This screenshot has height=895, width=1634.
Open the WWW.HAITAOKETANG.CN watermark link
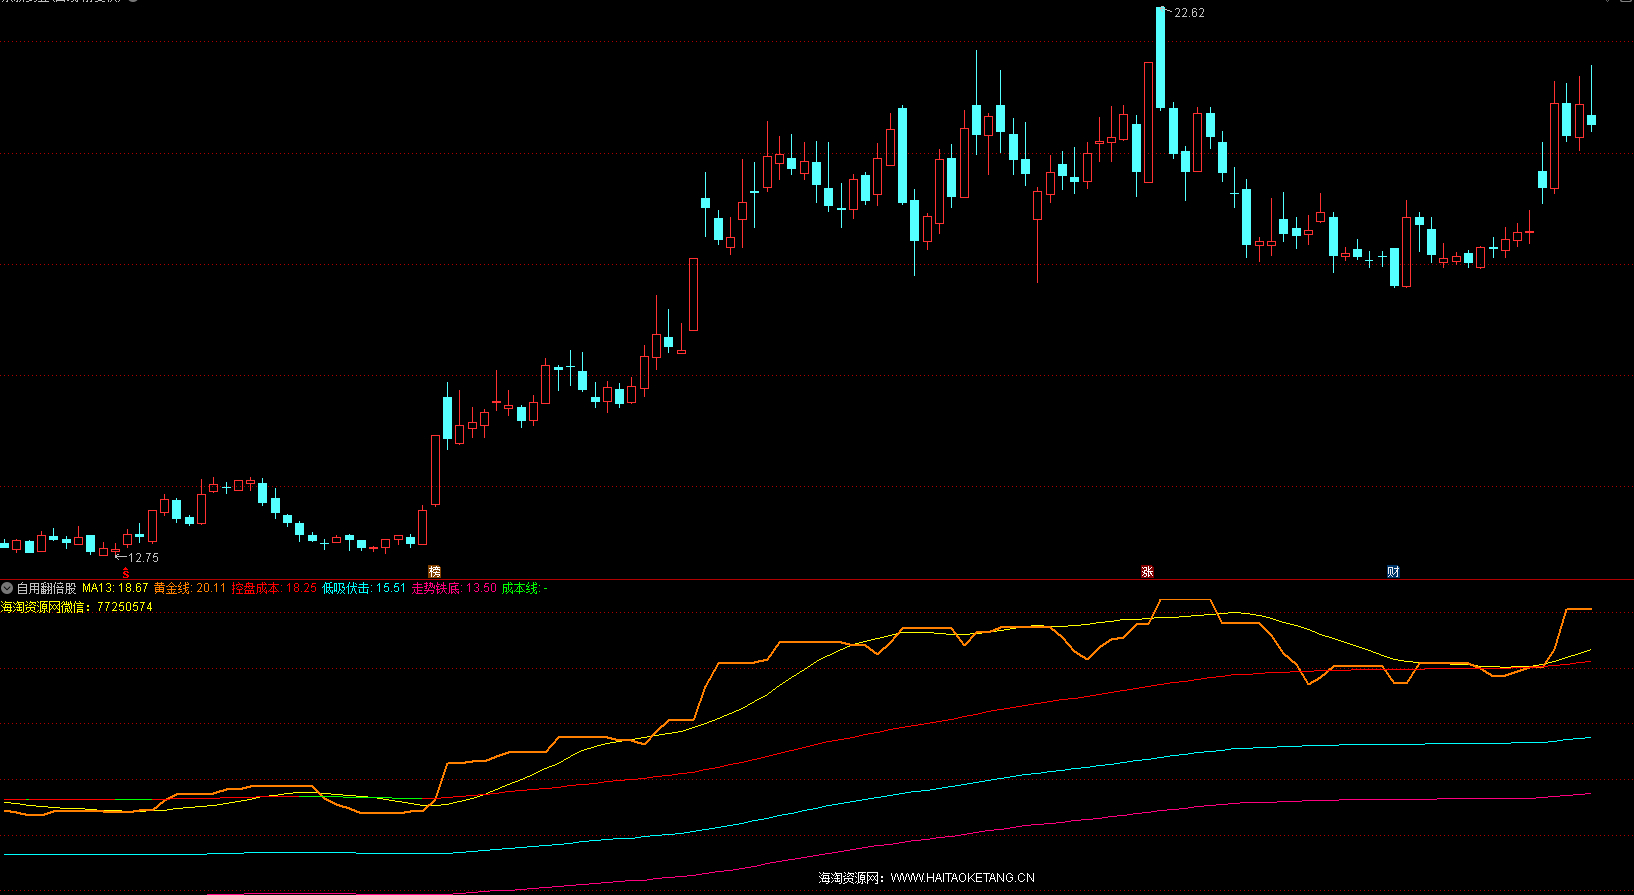point(962,878)
